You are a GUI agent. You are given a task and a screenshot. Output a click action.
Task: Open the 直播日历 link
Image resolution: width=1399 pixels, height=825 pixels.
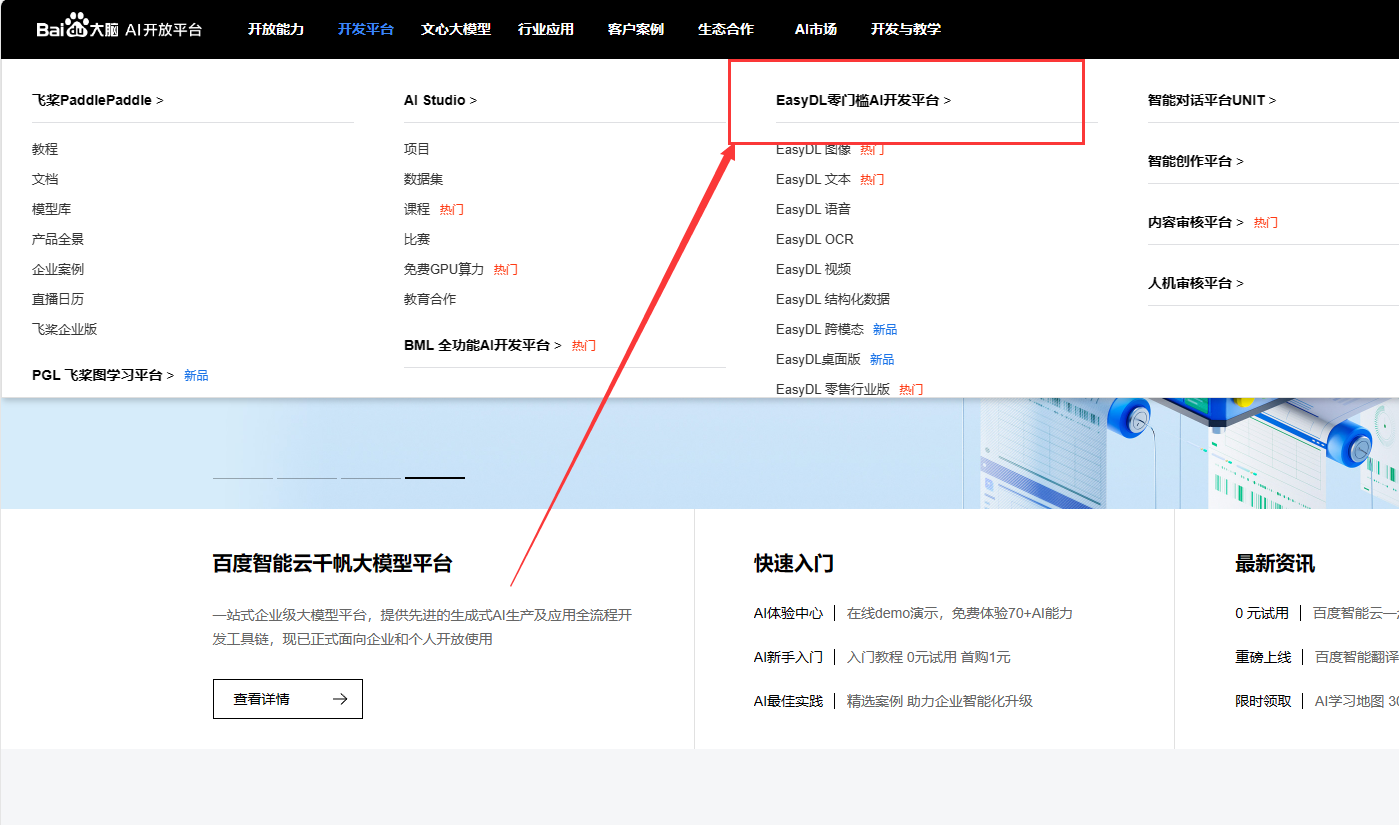tap(58, 299)
